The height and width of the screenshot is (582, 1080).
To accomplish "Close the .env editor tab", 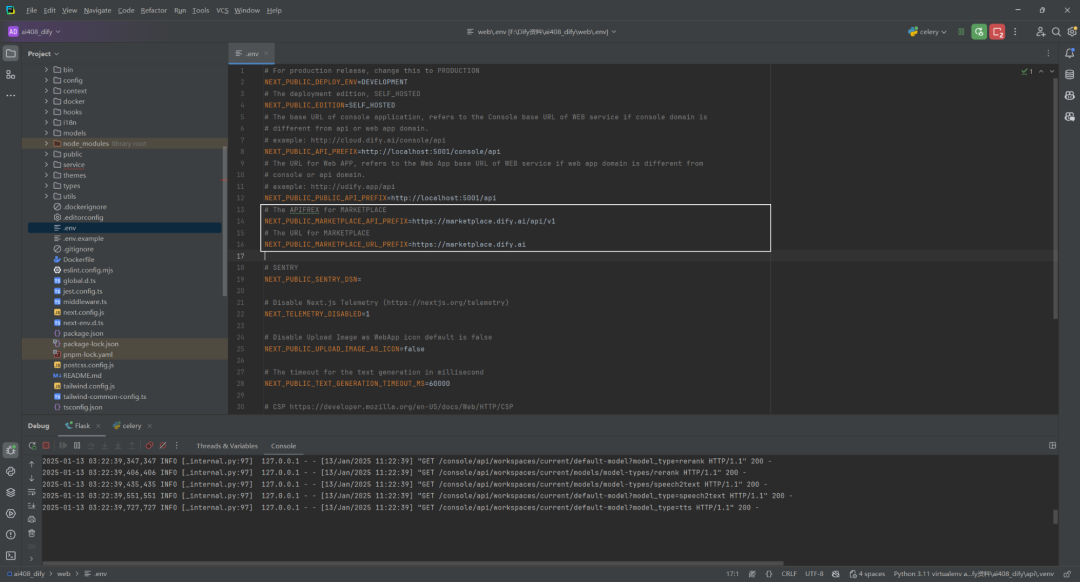I will 266,54.
